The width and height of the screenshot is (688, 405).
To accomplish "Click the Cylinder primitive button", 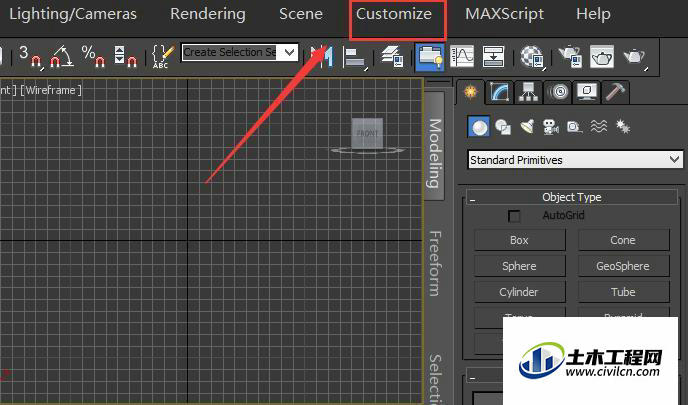I will pyautogui.click(x=520, y=292).
